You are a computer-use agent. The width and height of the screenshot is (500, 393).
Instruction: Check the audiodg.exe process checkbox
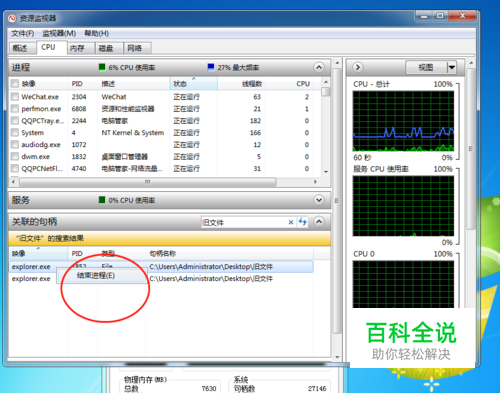(x=15, y=145)
